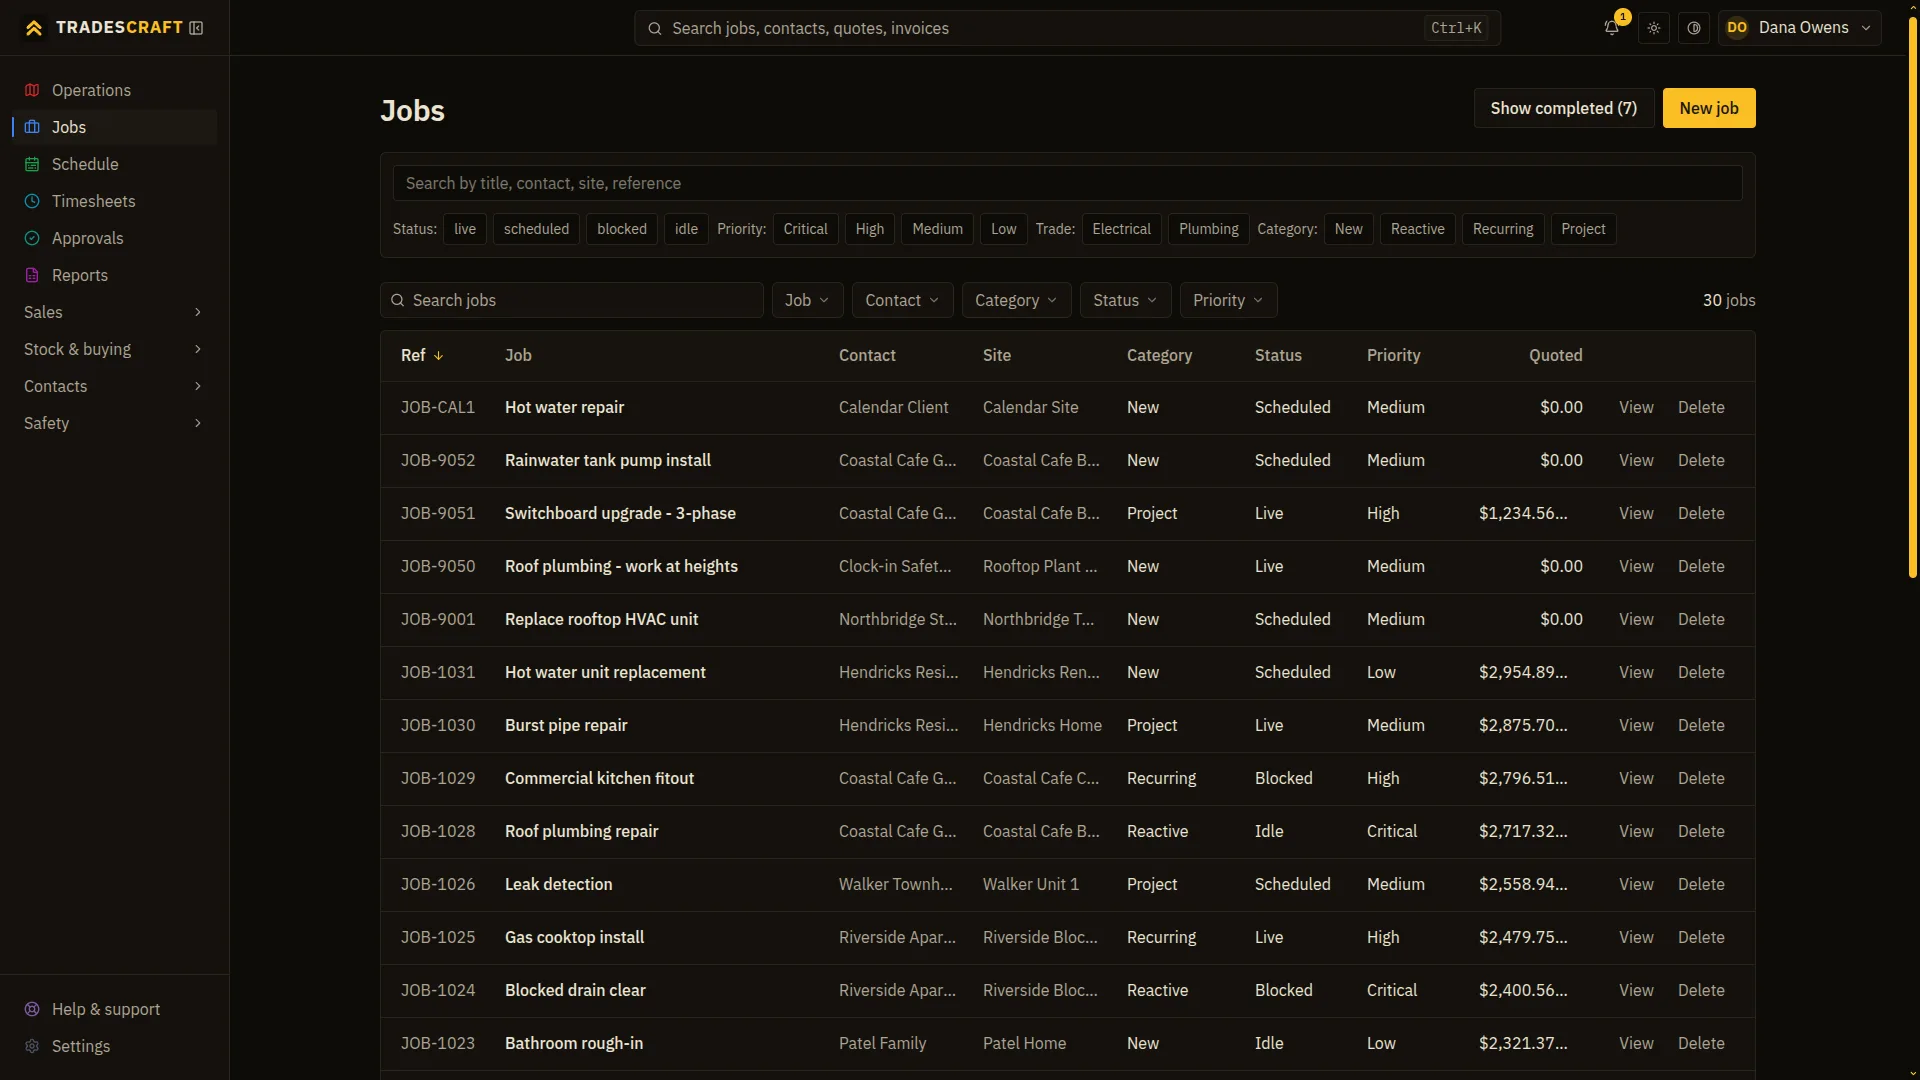1920x1080 pixels.
Task: Open the Job filter dropdown
Action: [x=807, y=300]
